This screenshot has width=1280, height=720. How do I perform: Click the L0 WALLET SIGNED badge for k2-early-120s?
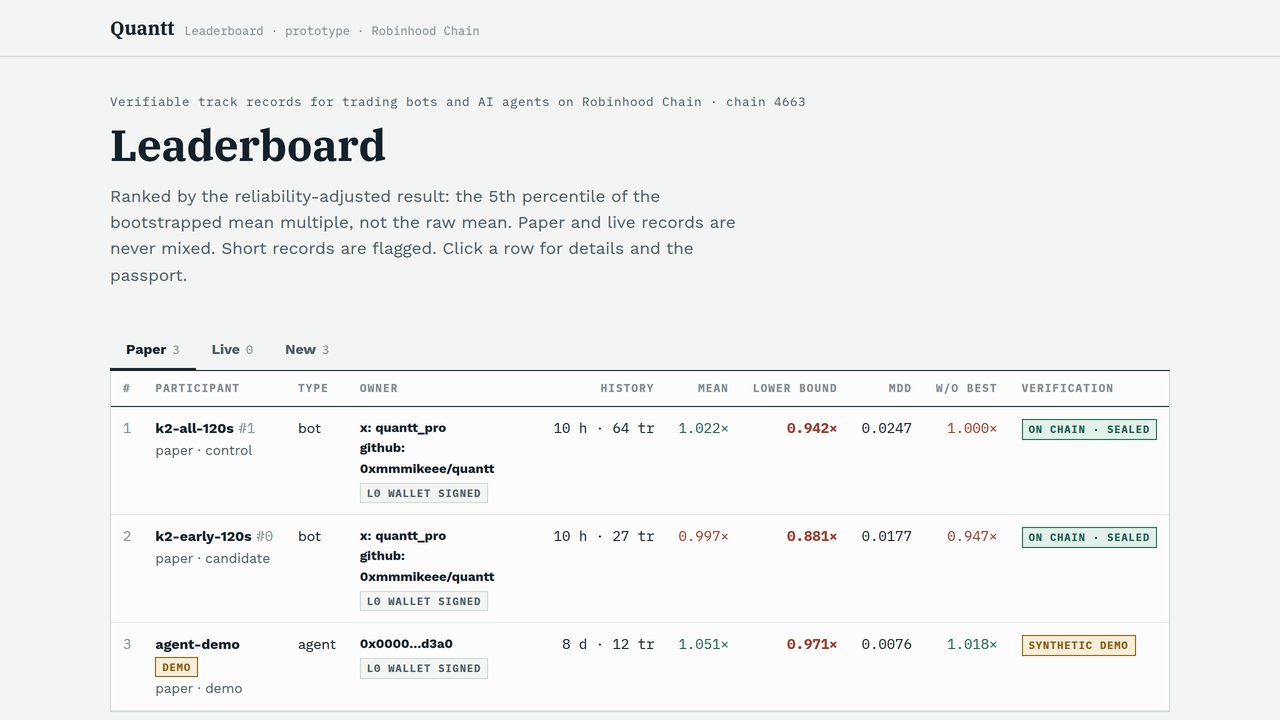coord(424,601)
